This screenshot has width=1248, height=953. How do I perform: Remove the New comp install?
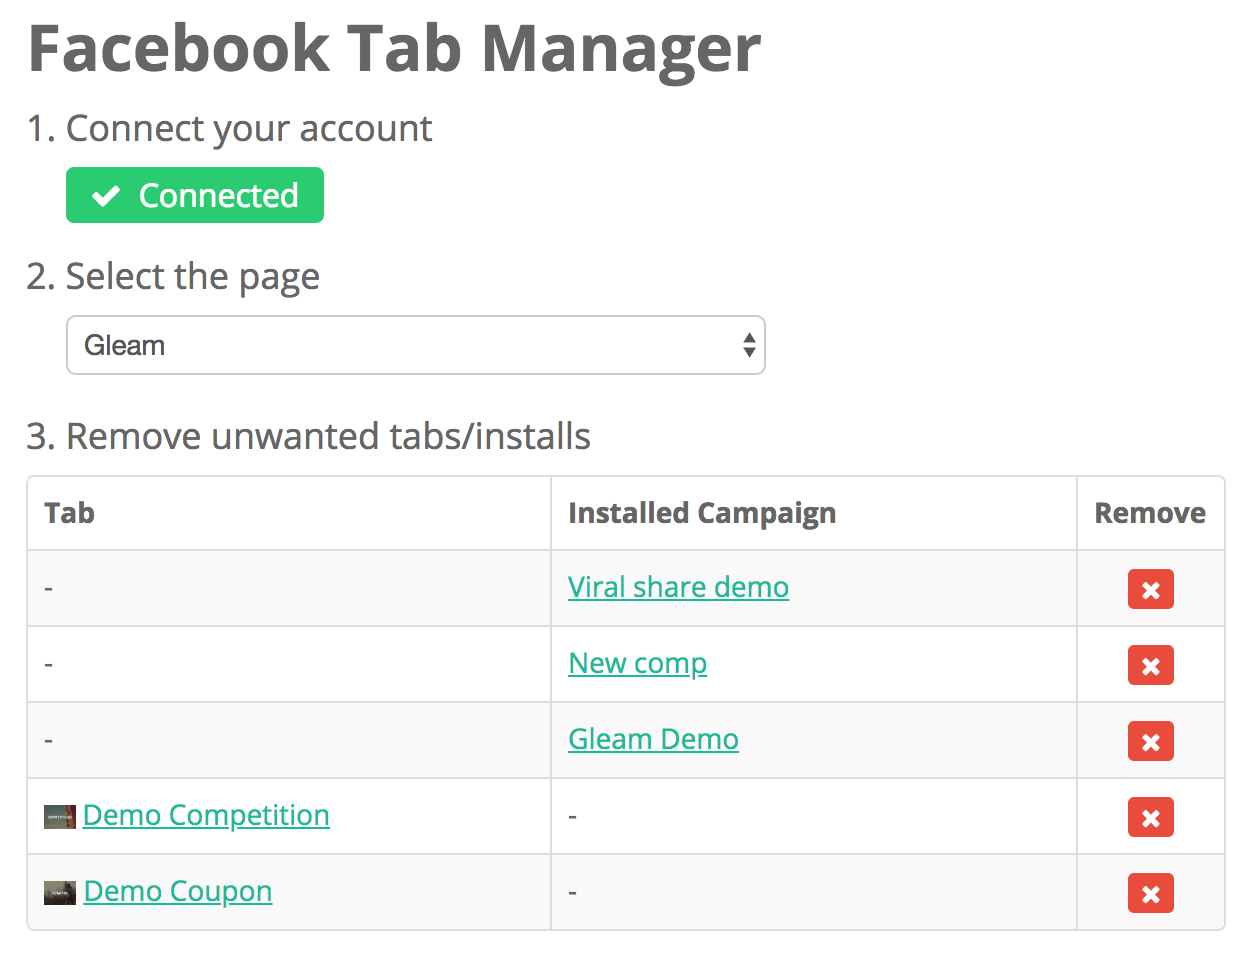pos(1150,665)
